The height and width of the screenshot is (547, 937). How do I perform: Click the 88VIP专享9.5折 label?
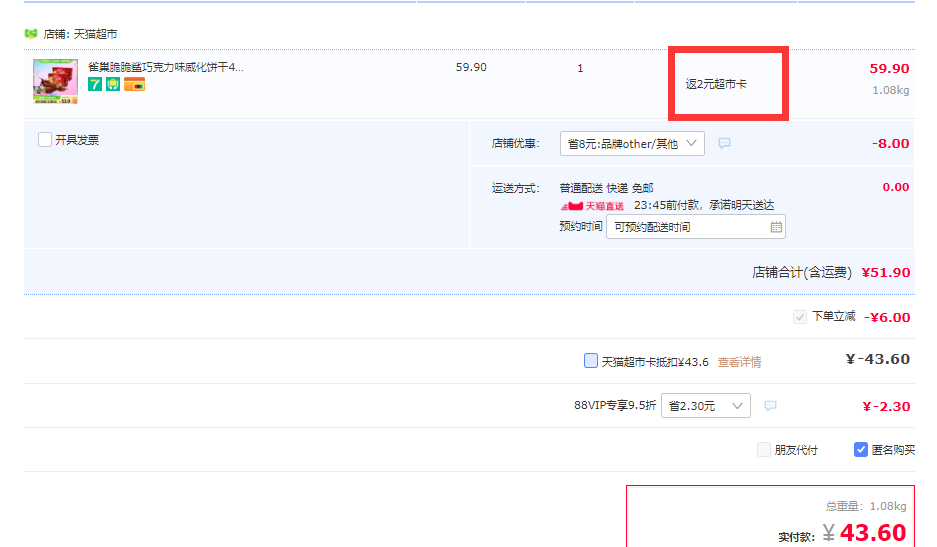(x=615, y=405)
